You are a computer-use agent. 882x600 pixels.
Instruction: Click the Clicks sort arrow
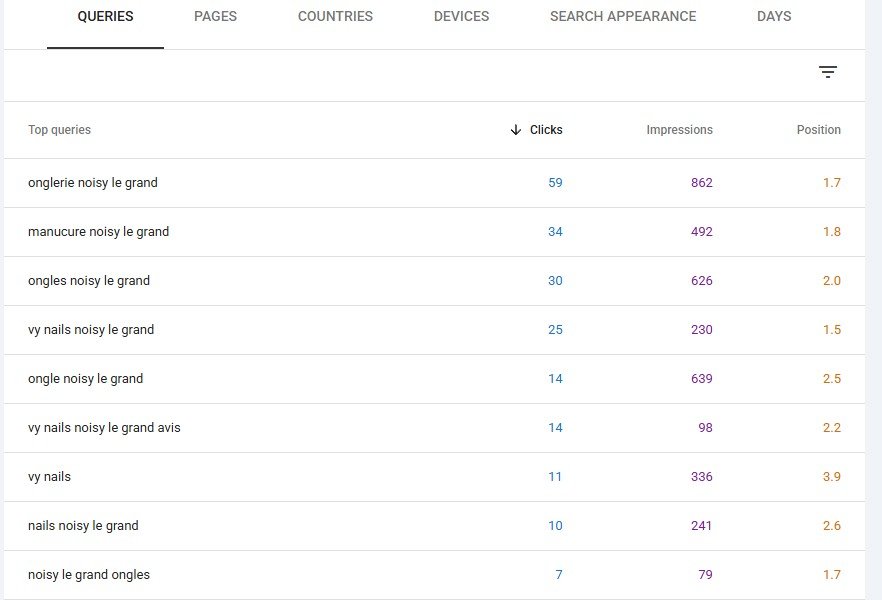coord(515,130)
